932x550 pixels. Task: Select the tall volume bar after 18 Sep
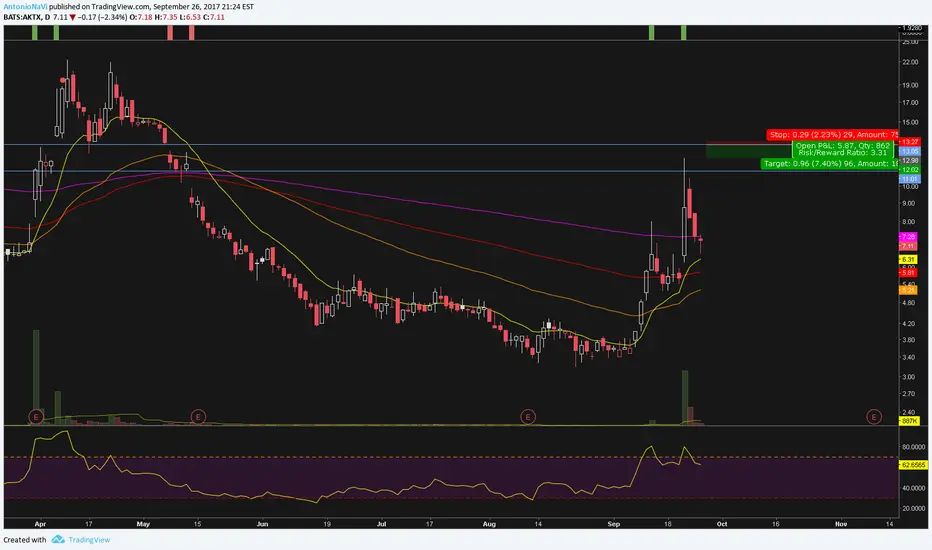685,397
